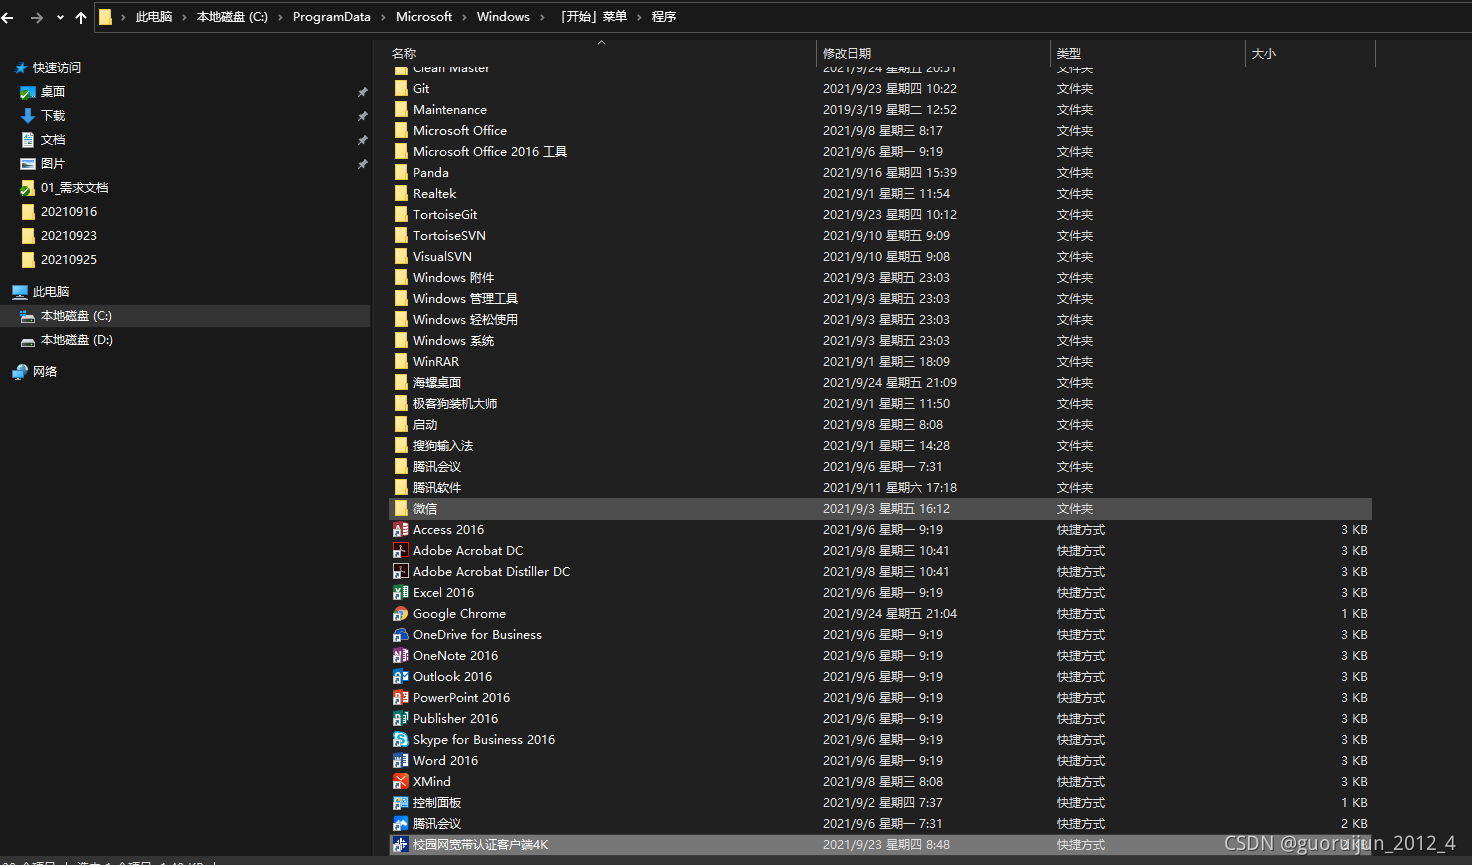The height and width of the screenshot is (865, 1472).
Task: Select the Git folder icon
Action: click(x=401, y=89)
